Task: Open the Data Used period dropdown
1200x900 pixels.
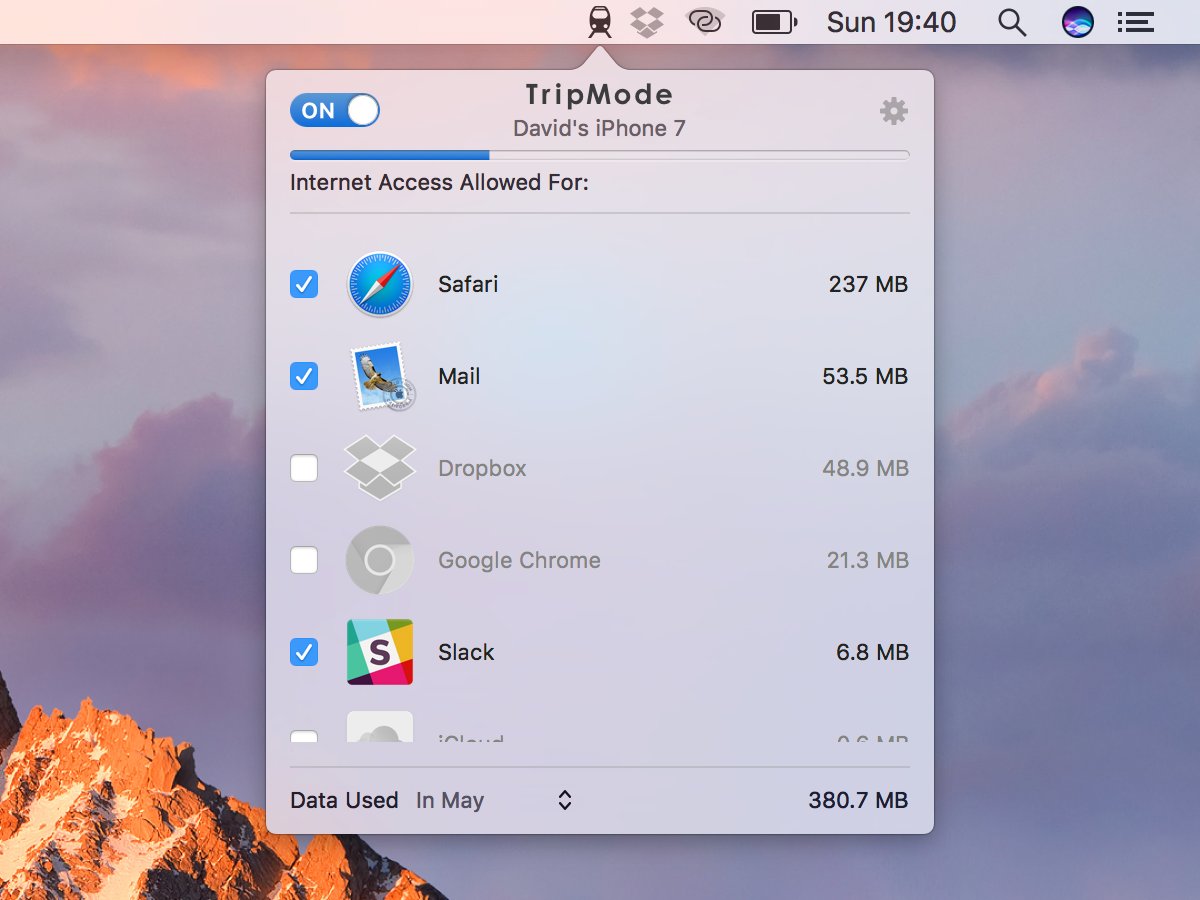Action: click(x=494, y=800)
